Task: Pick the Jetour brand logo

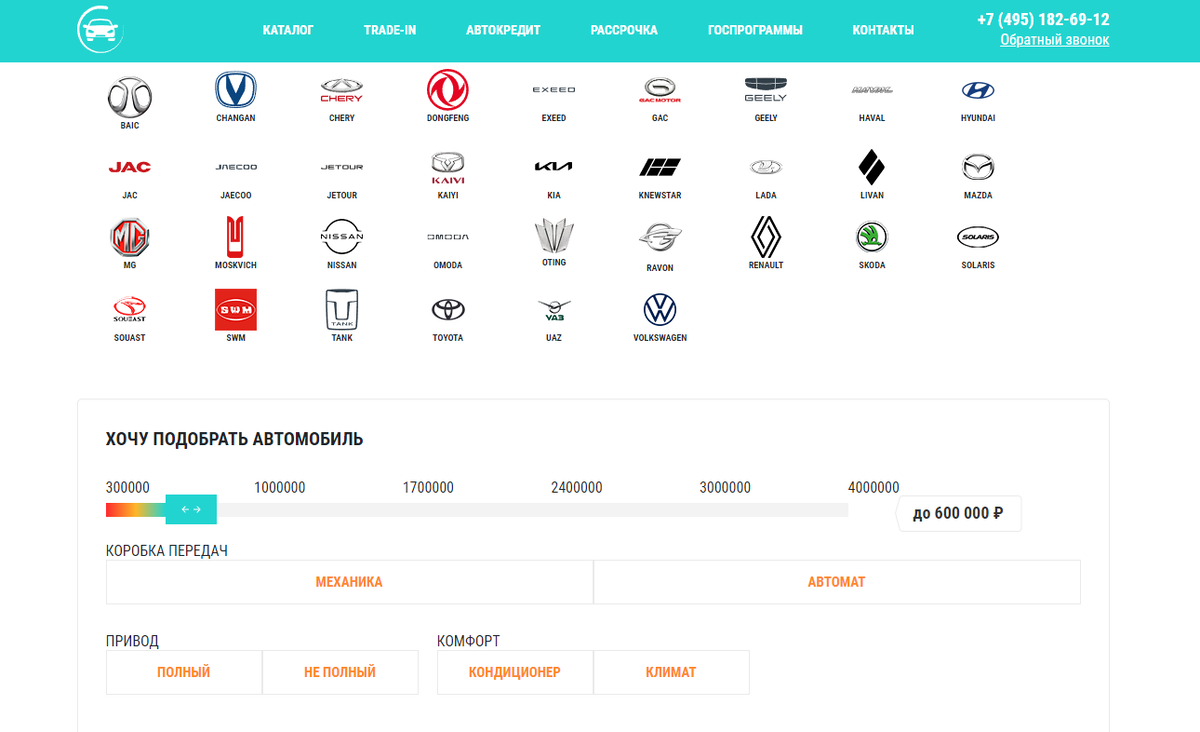Action: tap(342, 167)
